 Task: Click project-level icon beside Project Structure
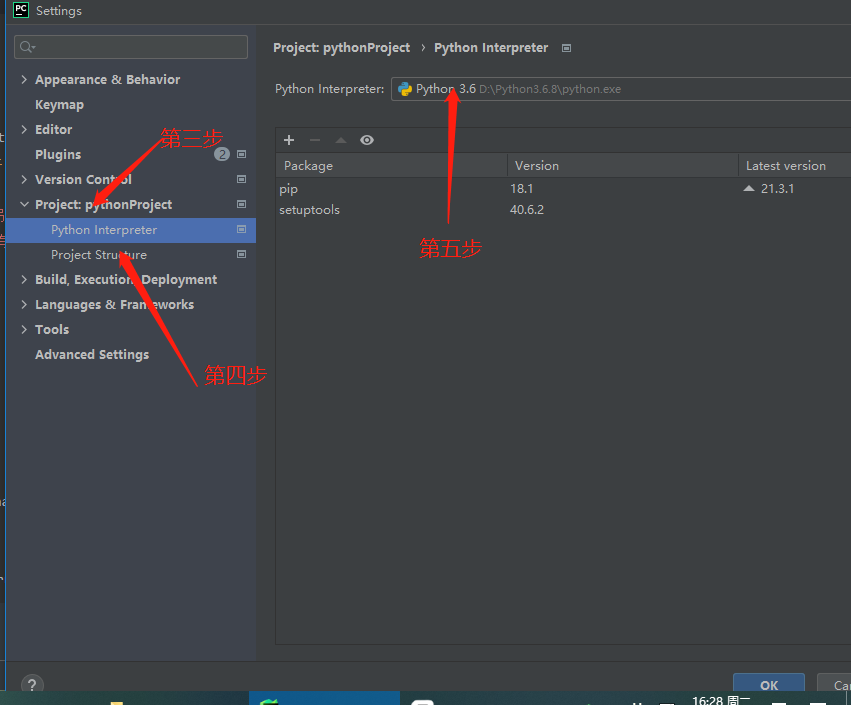pyautogui.click(x=242, y=254)
